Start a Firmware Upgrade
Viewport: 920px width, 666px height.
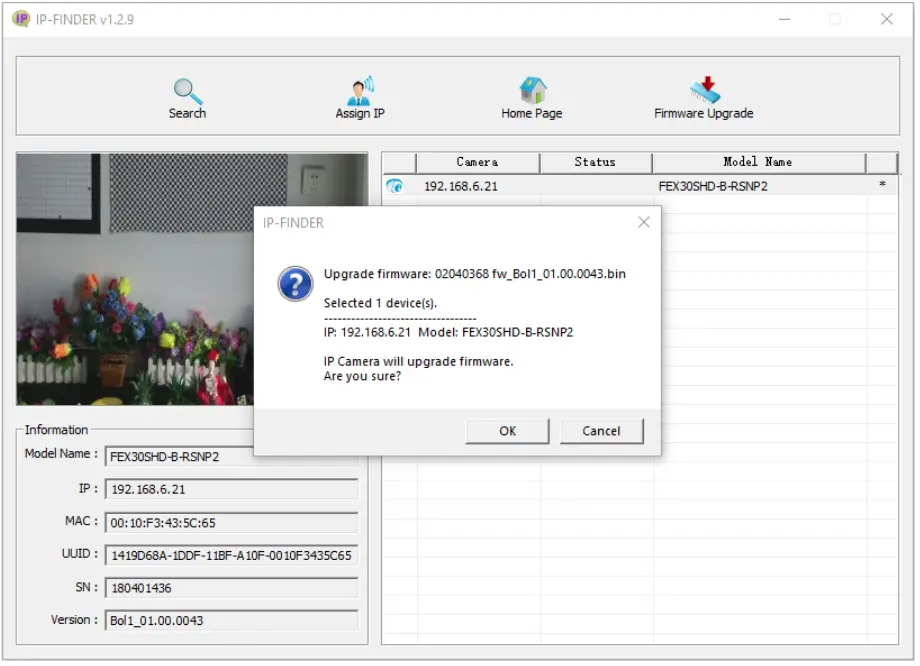pos(703,95)
